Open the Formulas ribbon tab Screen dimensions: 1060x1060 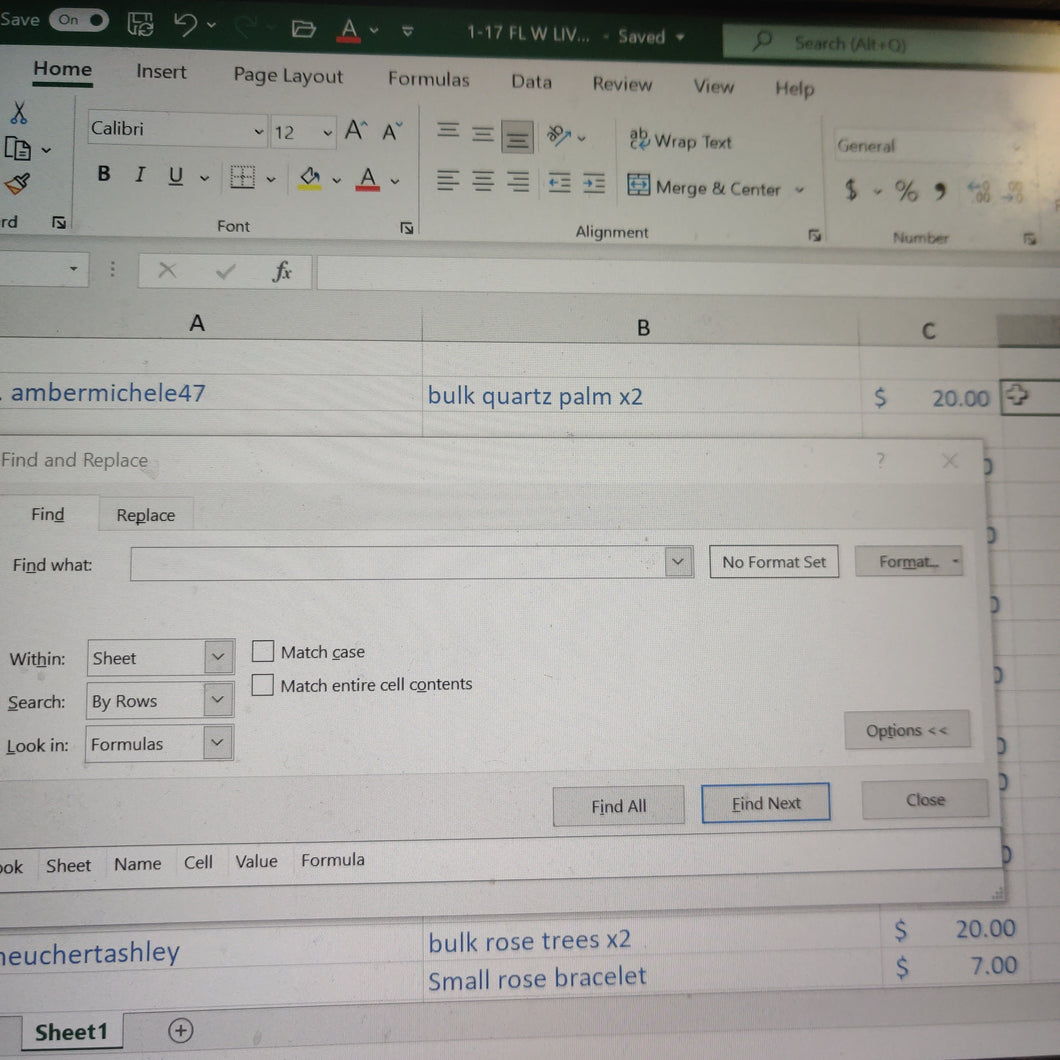pos(429,79)
